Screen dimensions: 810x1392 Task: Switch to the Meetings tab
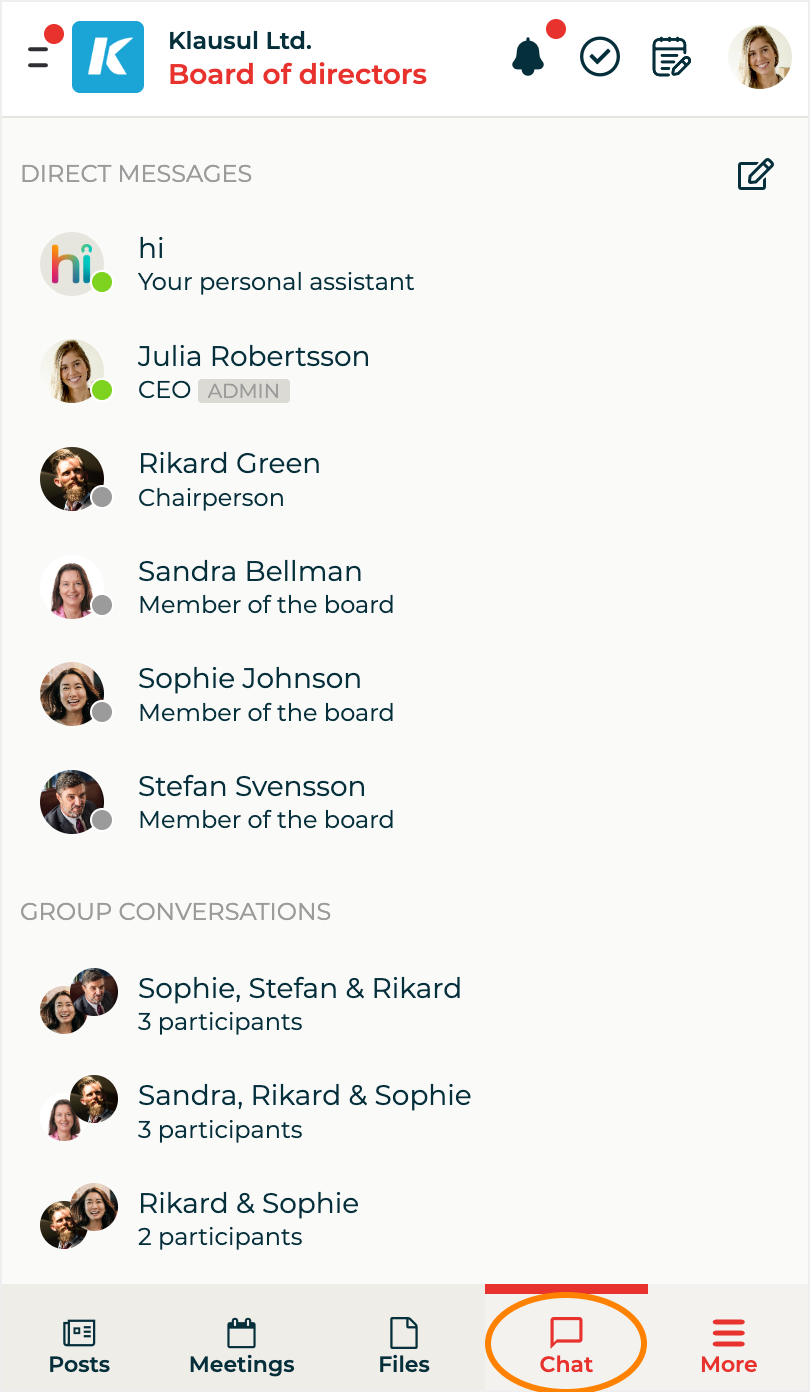coord(242,1346)
